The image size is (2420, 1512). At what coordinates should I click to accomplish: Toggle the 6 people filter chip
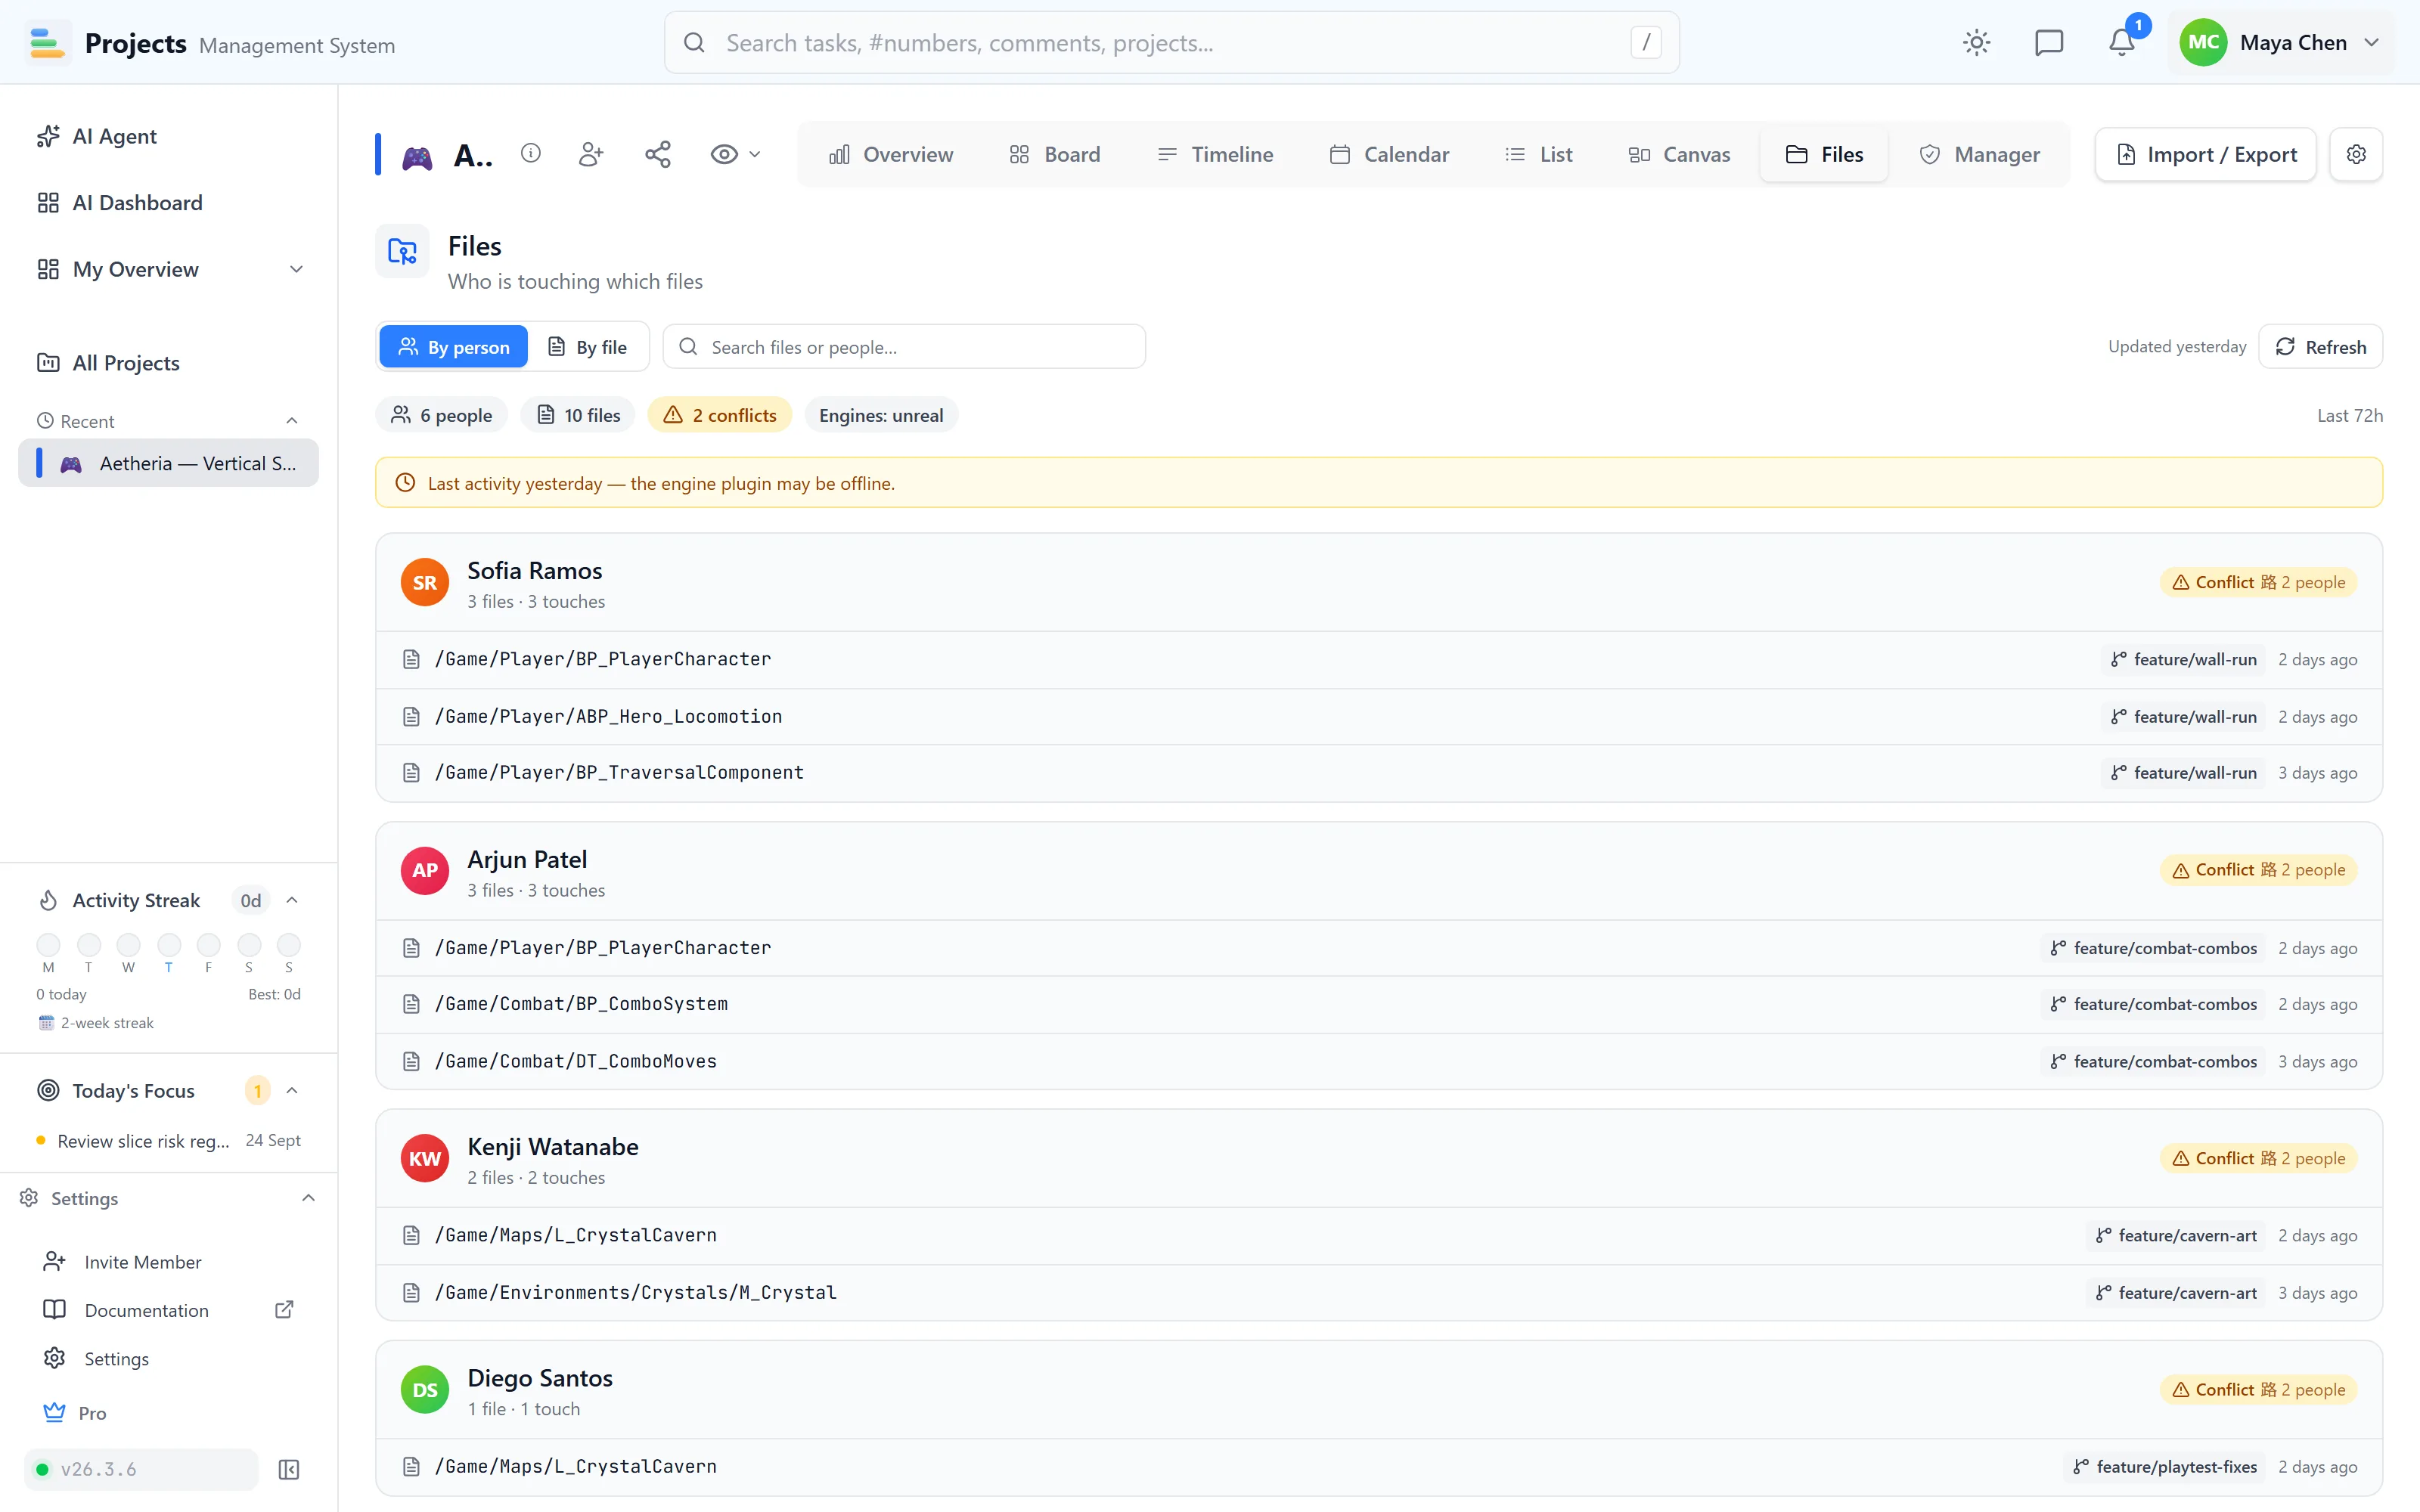(441, 415)
